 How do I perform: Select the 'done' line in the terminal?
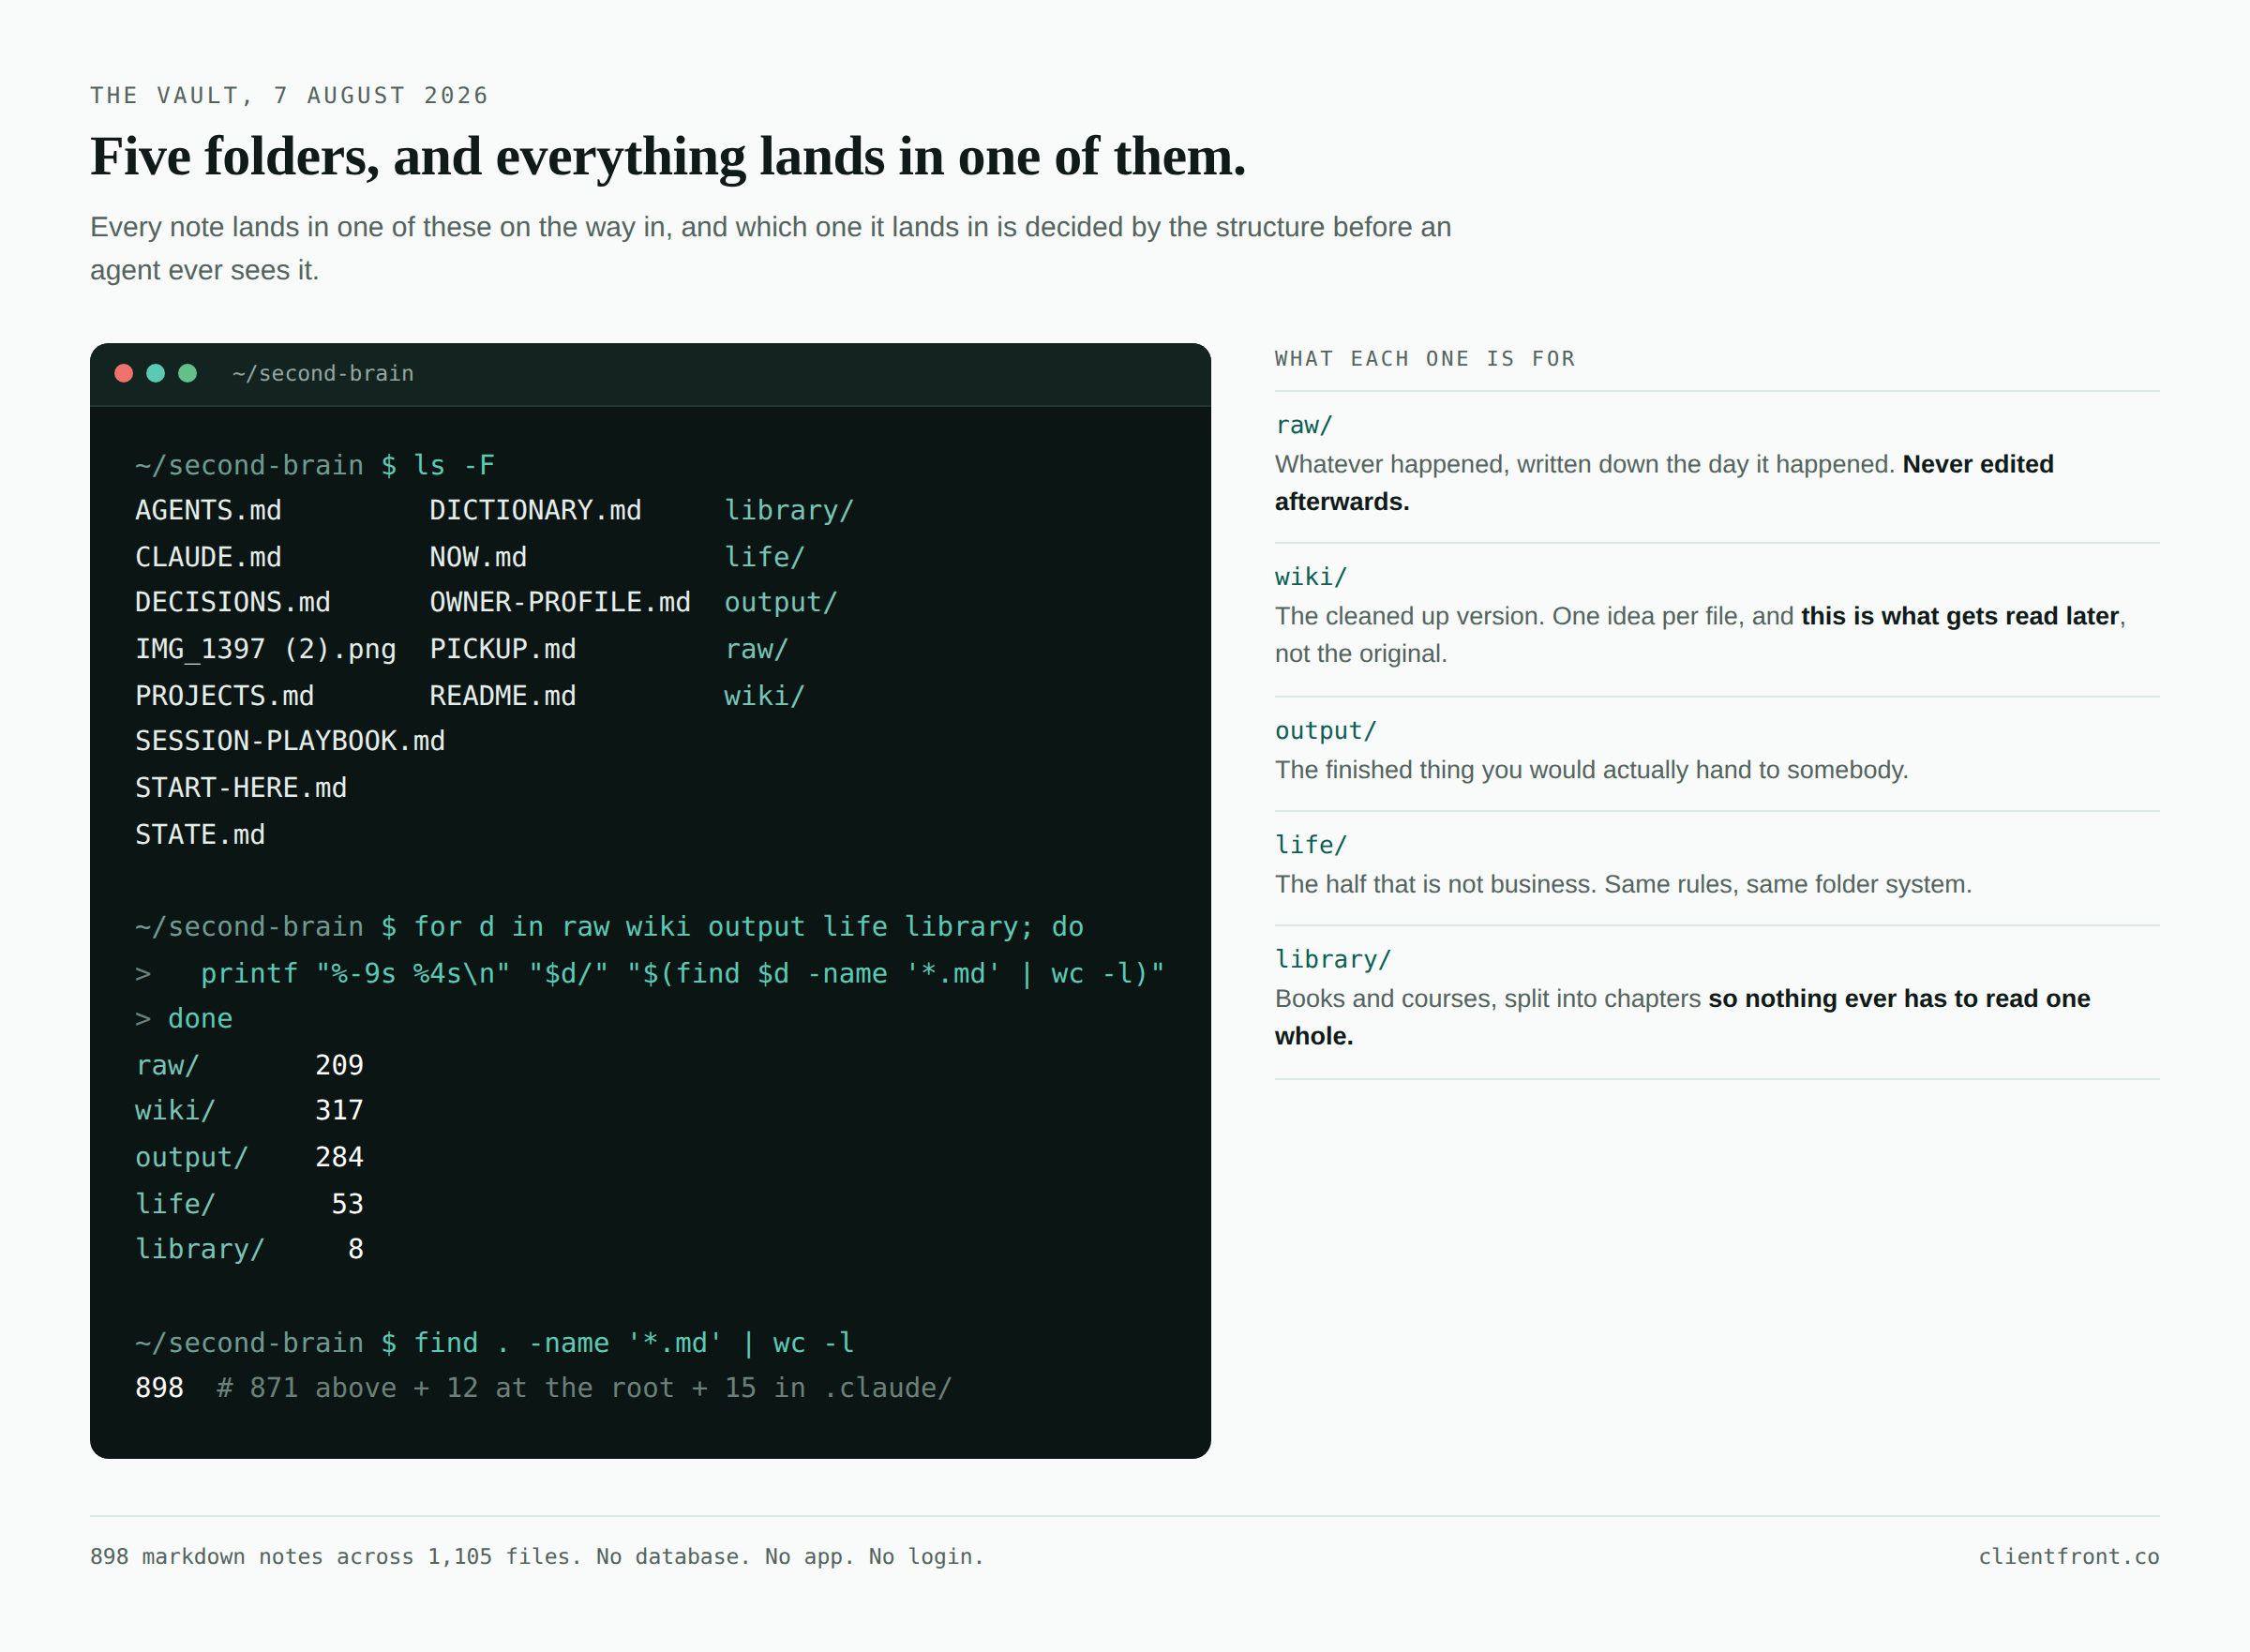pos(200,1019)
